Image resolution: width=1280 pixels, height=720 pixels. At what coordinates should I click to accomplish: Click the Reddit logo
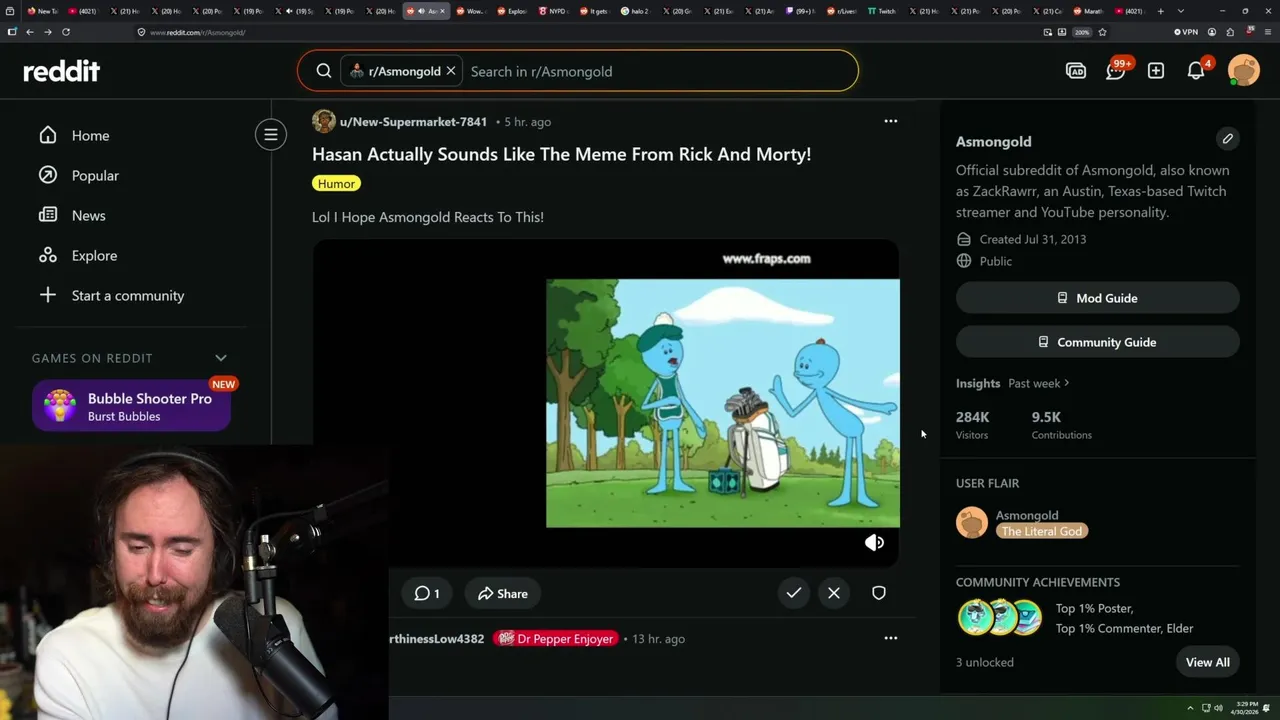[61, 71]
